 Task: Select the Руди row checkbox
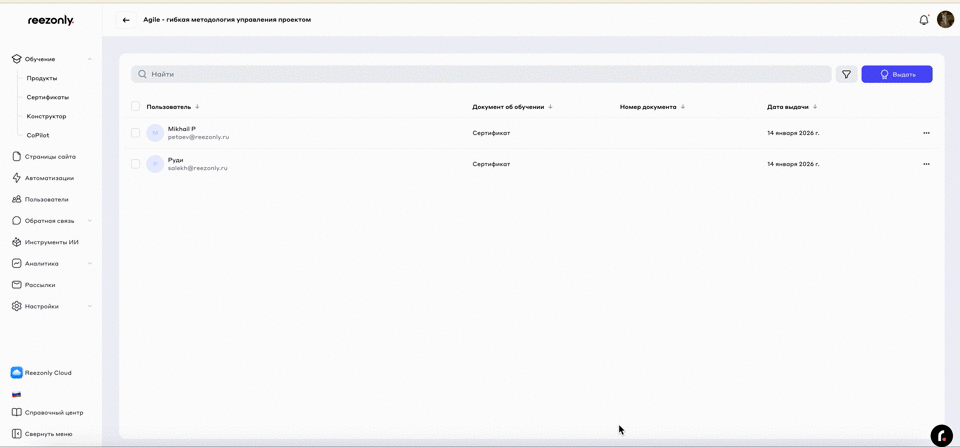[x=136, y=164]
